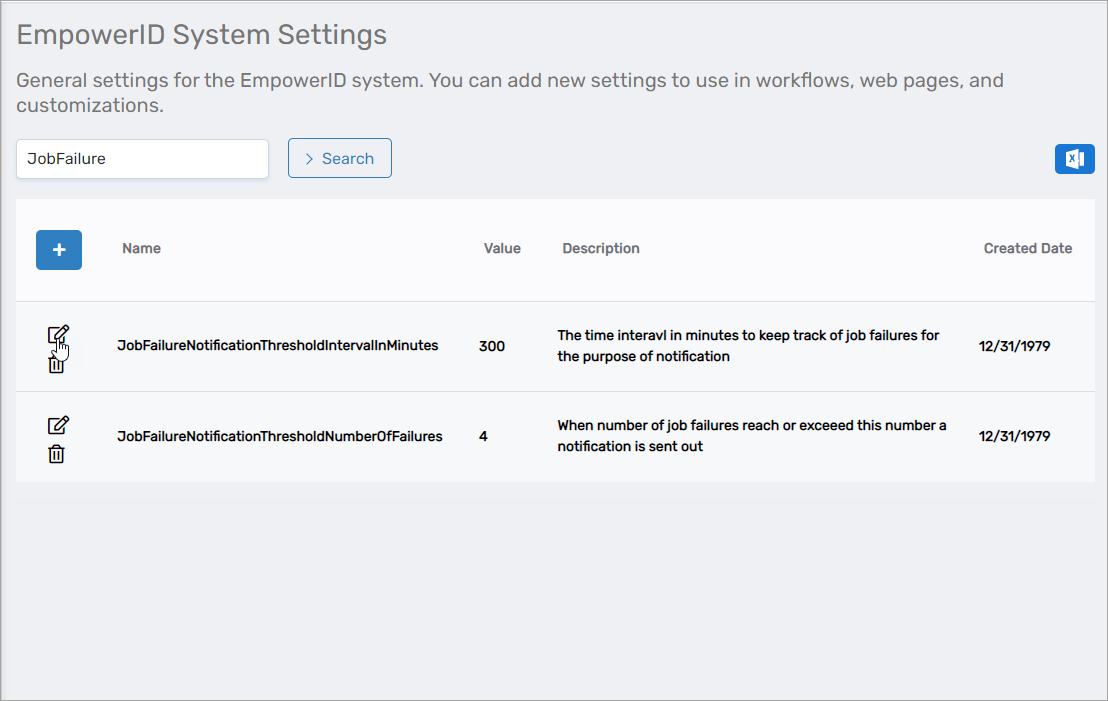
Task: Select the JobFailureNotificationThresholdNumberOfFailures row
Action: (x=280, y=437)
